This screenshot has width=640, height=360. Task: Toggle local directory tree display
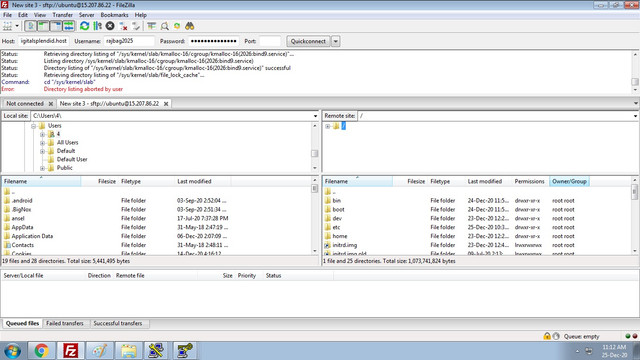click(x=43, y=26)
